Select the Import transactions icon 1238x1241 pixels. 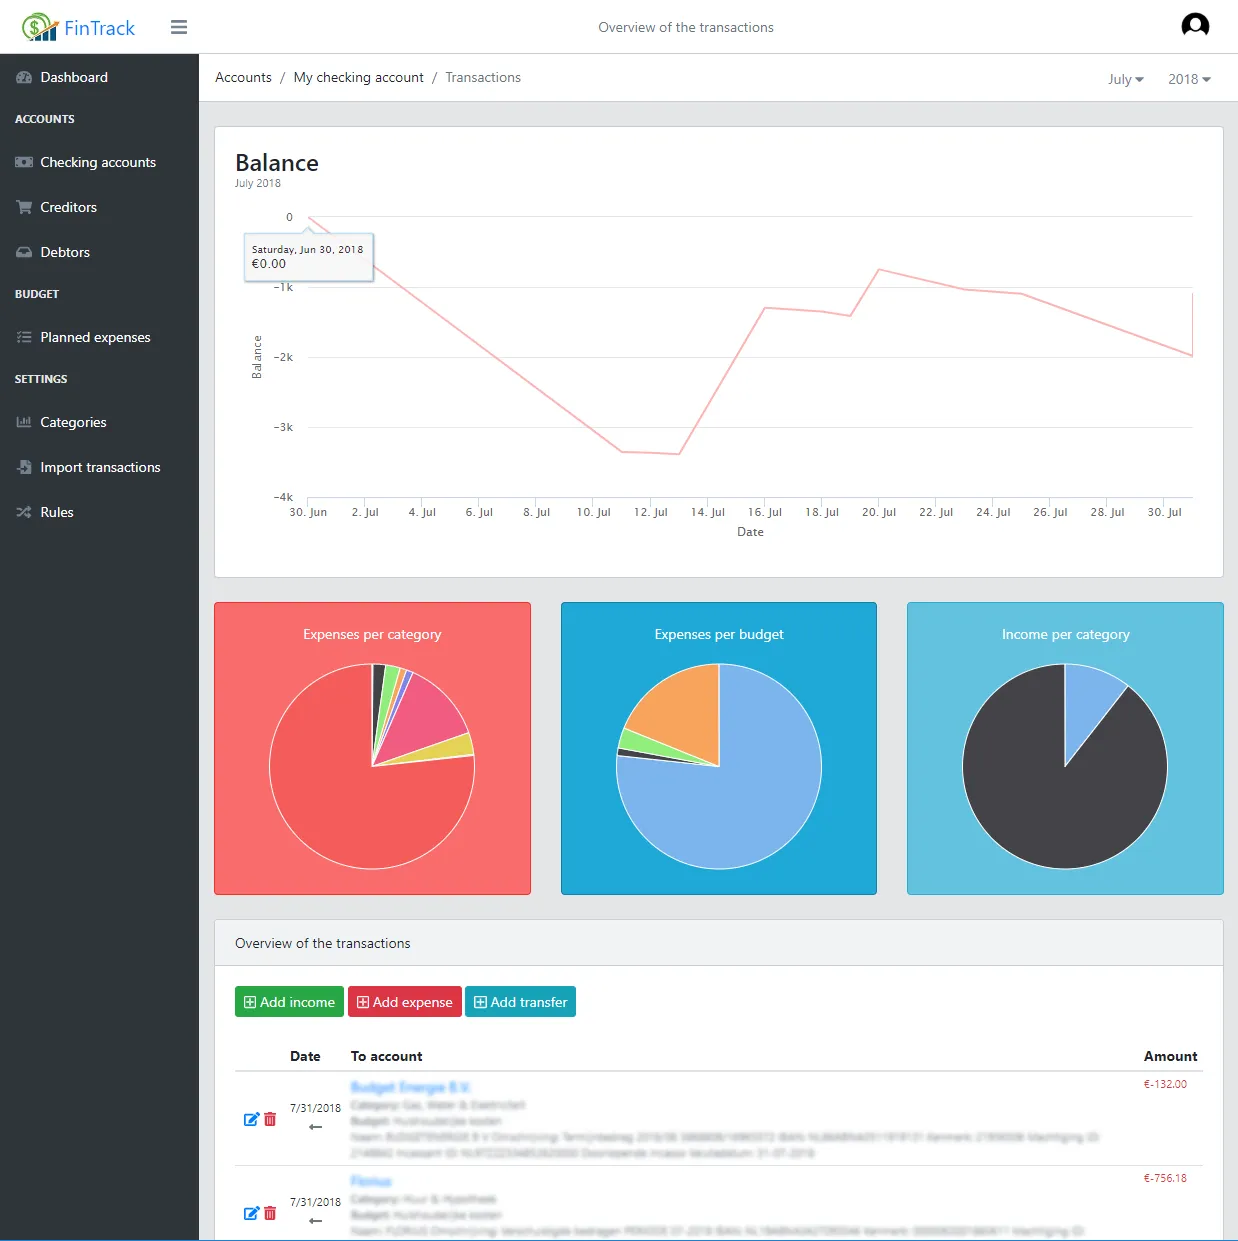coord(24,467)
